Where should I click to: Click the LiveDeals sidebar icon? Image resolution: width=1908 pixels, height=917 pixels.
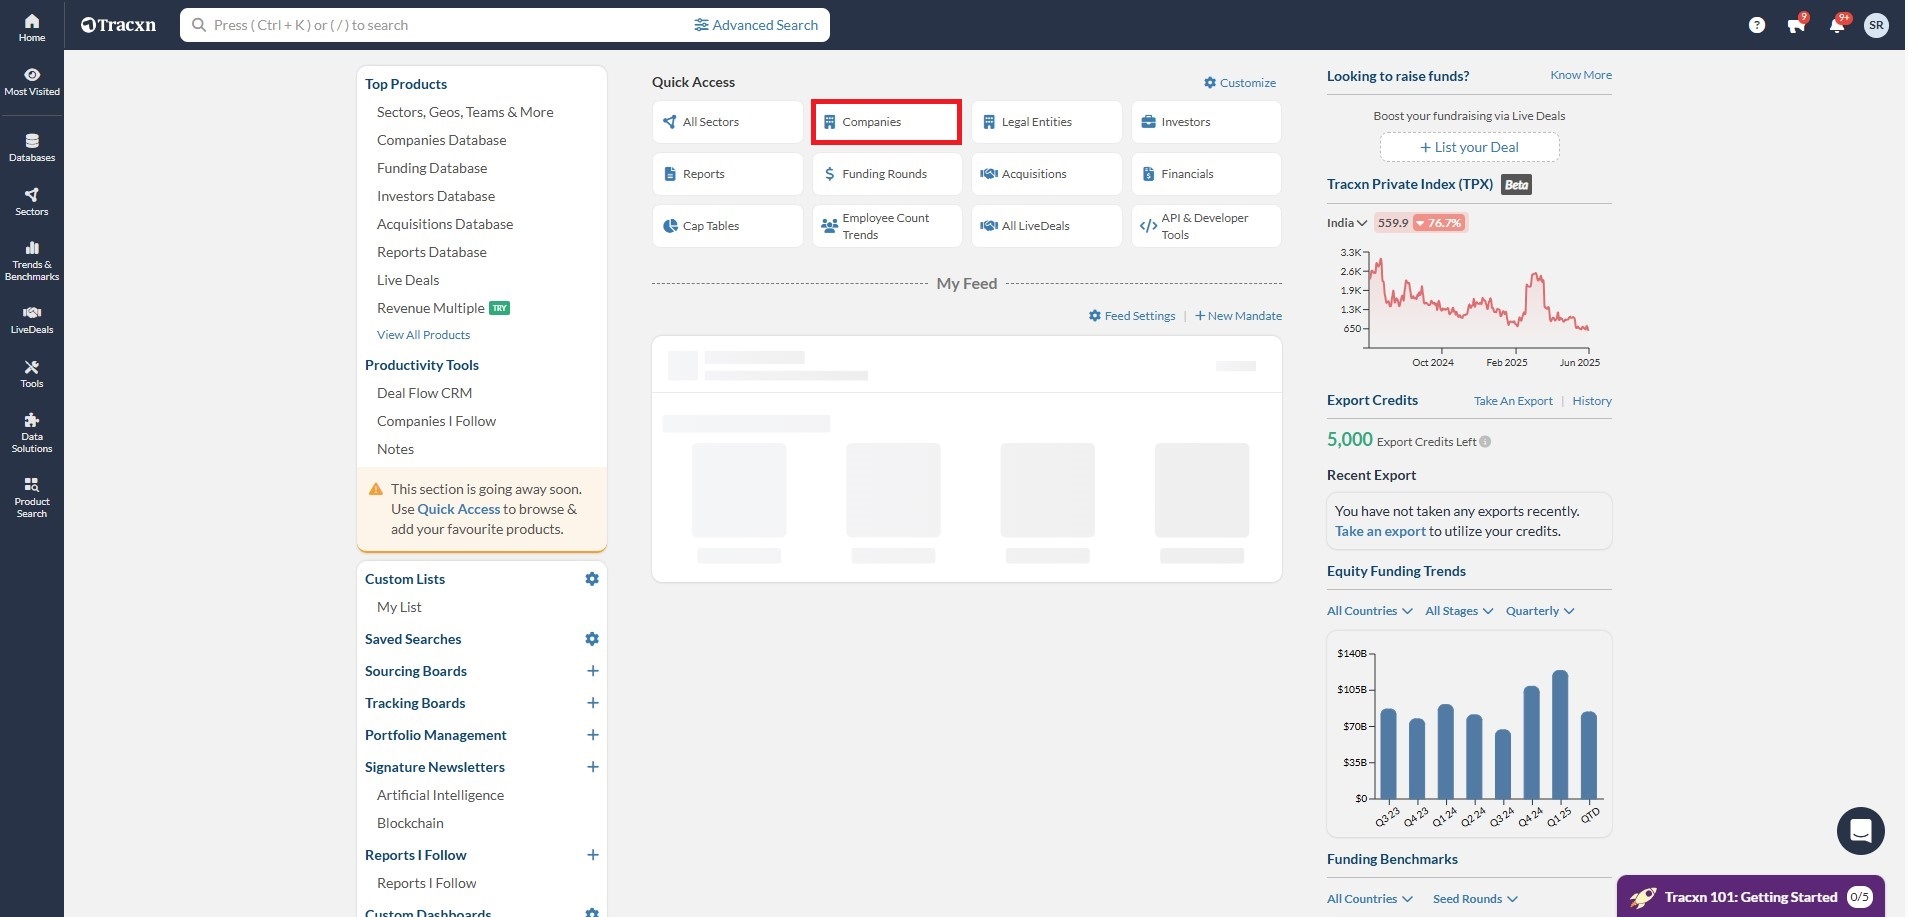32,319
